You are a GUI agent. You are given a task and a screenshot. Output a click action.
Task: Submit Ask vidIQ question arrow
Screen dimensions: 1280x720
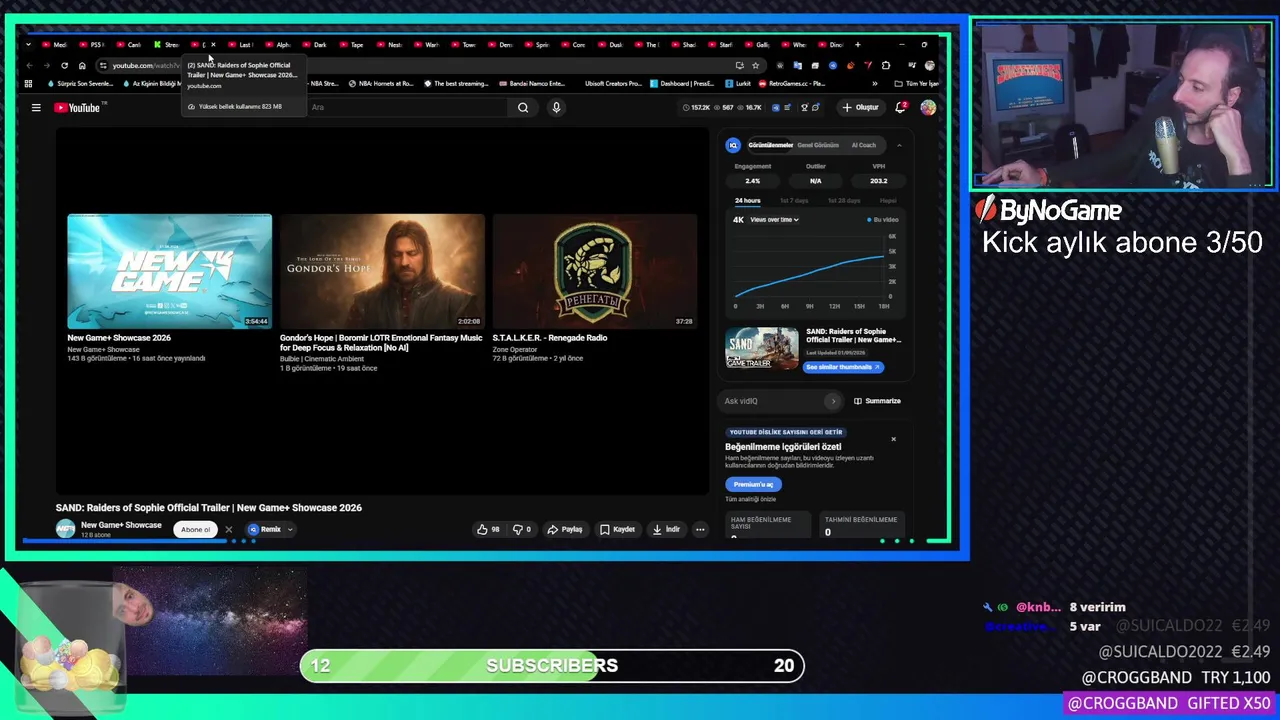(x=833, y=401)
